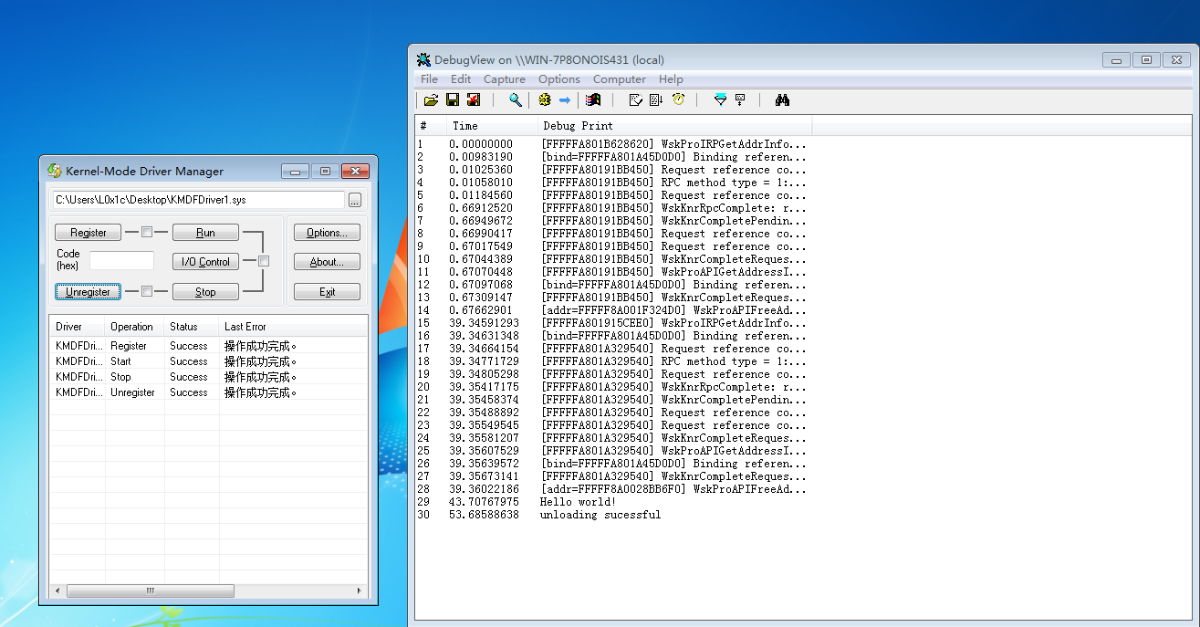Select the 'Unregister' operation row in the list
Image resolution: width=1200 pixels, height=627 pixels.
(x=209, y=392)
